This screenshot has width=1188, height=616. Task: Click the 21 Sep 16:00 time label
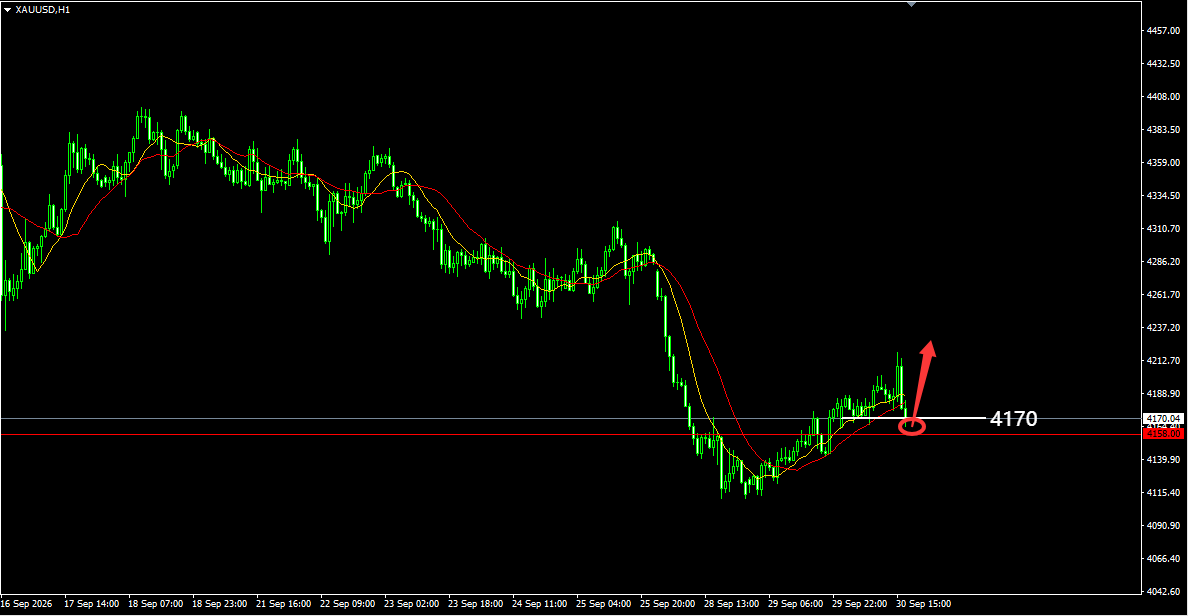point(283,604)
